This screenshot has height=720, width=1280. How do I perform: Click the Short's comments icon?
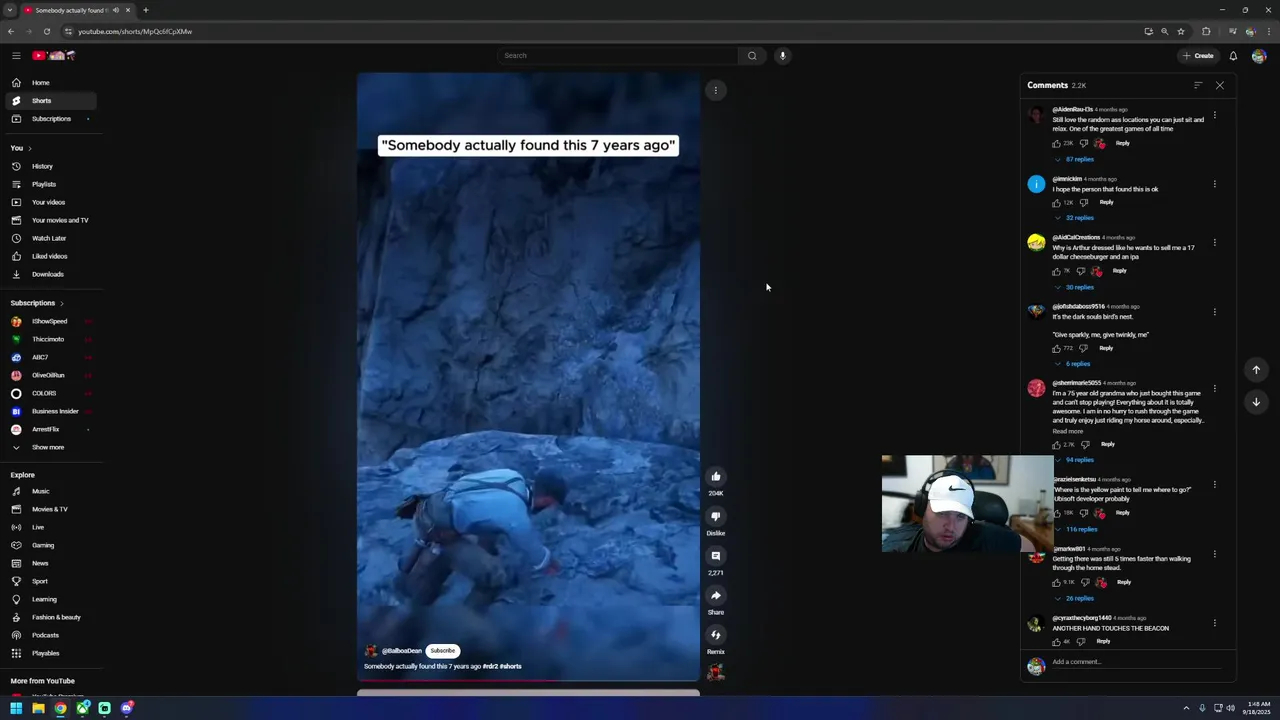(x=716, y=556)
